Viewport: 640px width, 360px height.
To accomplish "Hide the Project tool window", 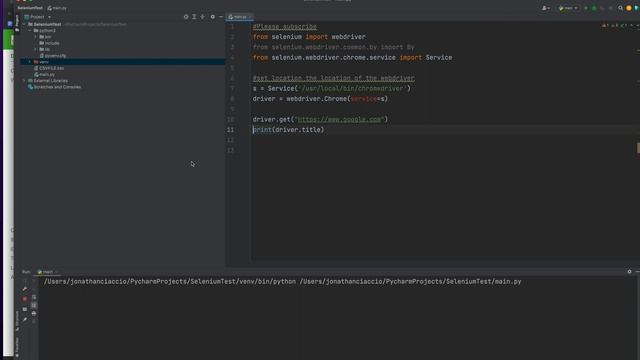I will point(221,17).
